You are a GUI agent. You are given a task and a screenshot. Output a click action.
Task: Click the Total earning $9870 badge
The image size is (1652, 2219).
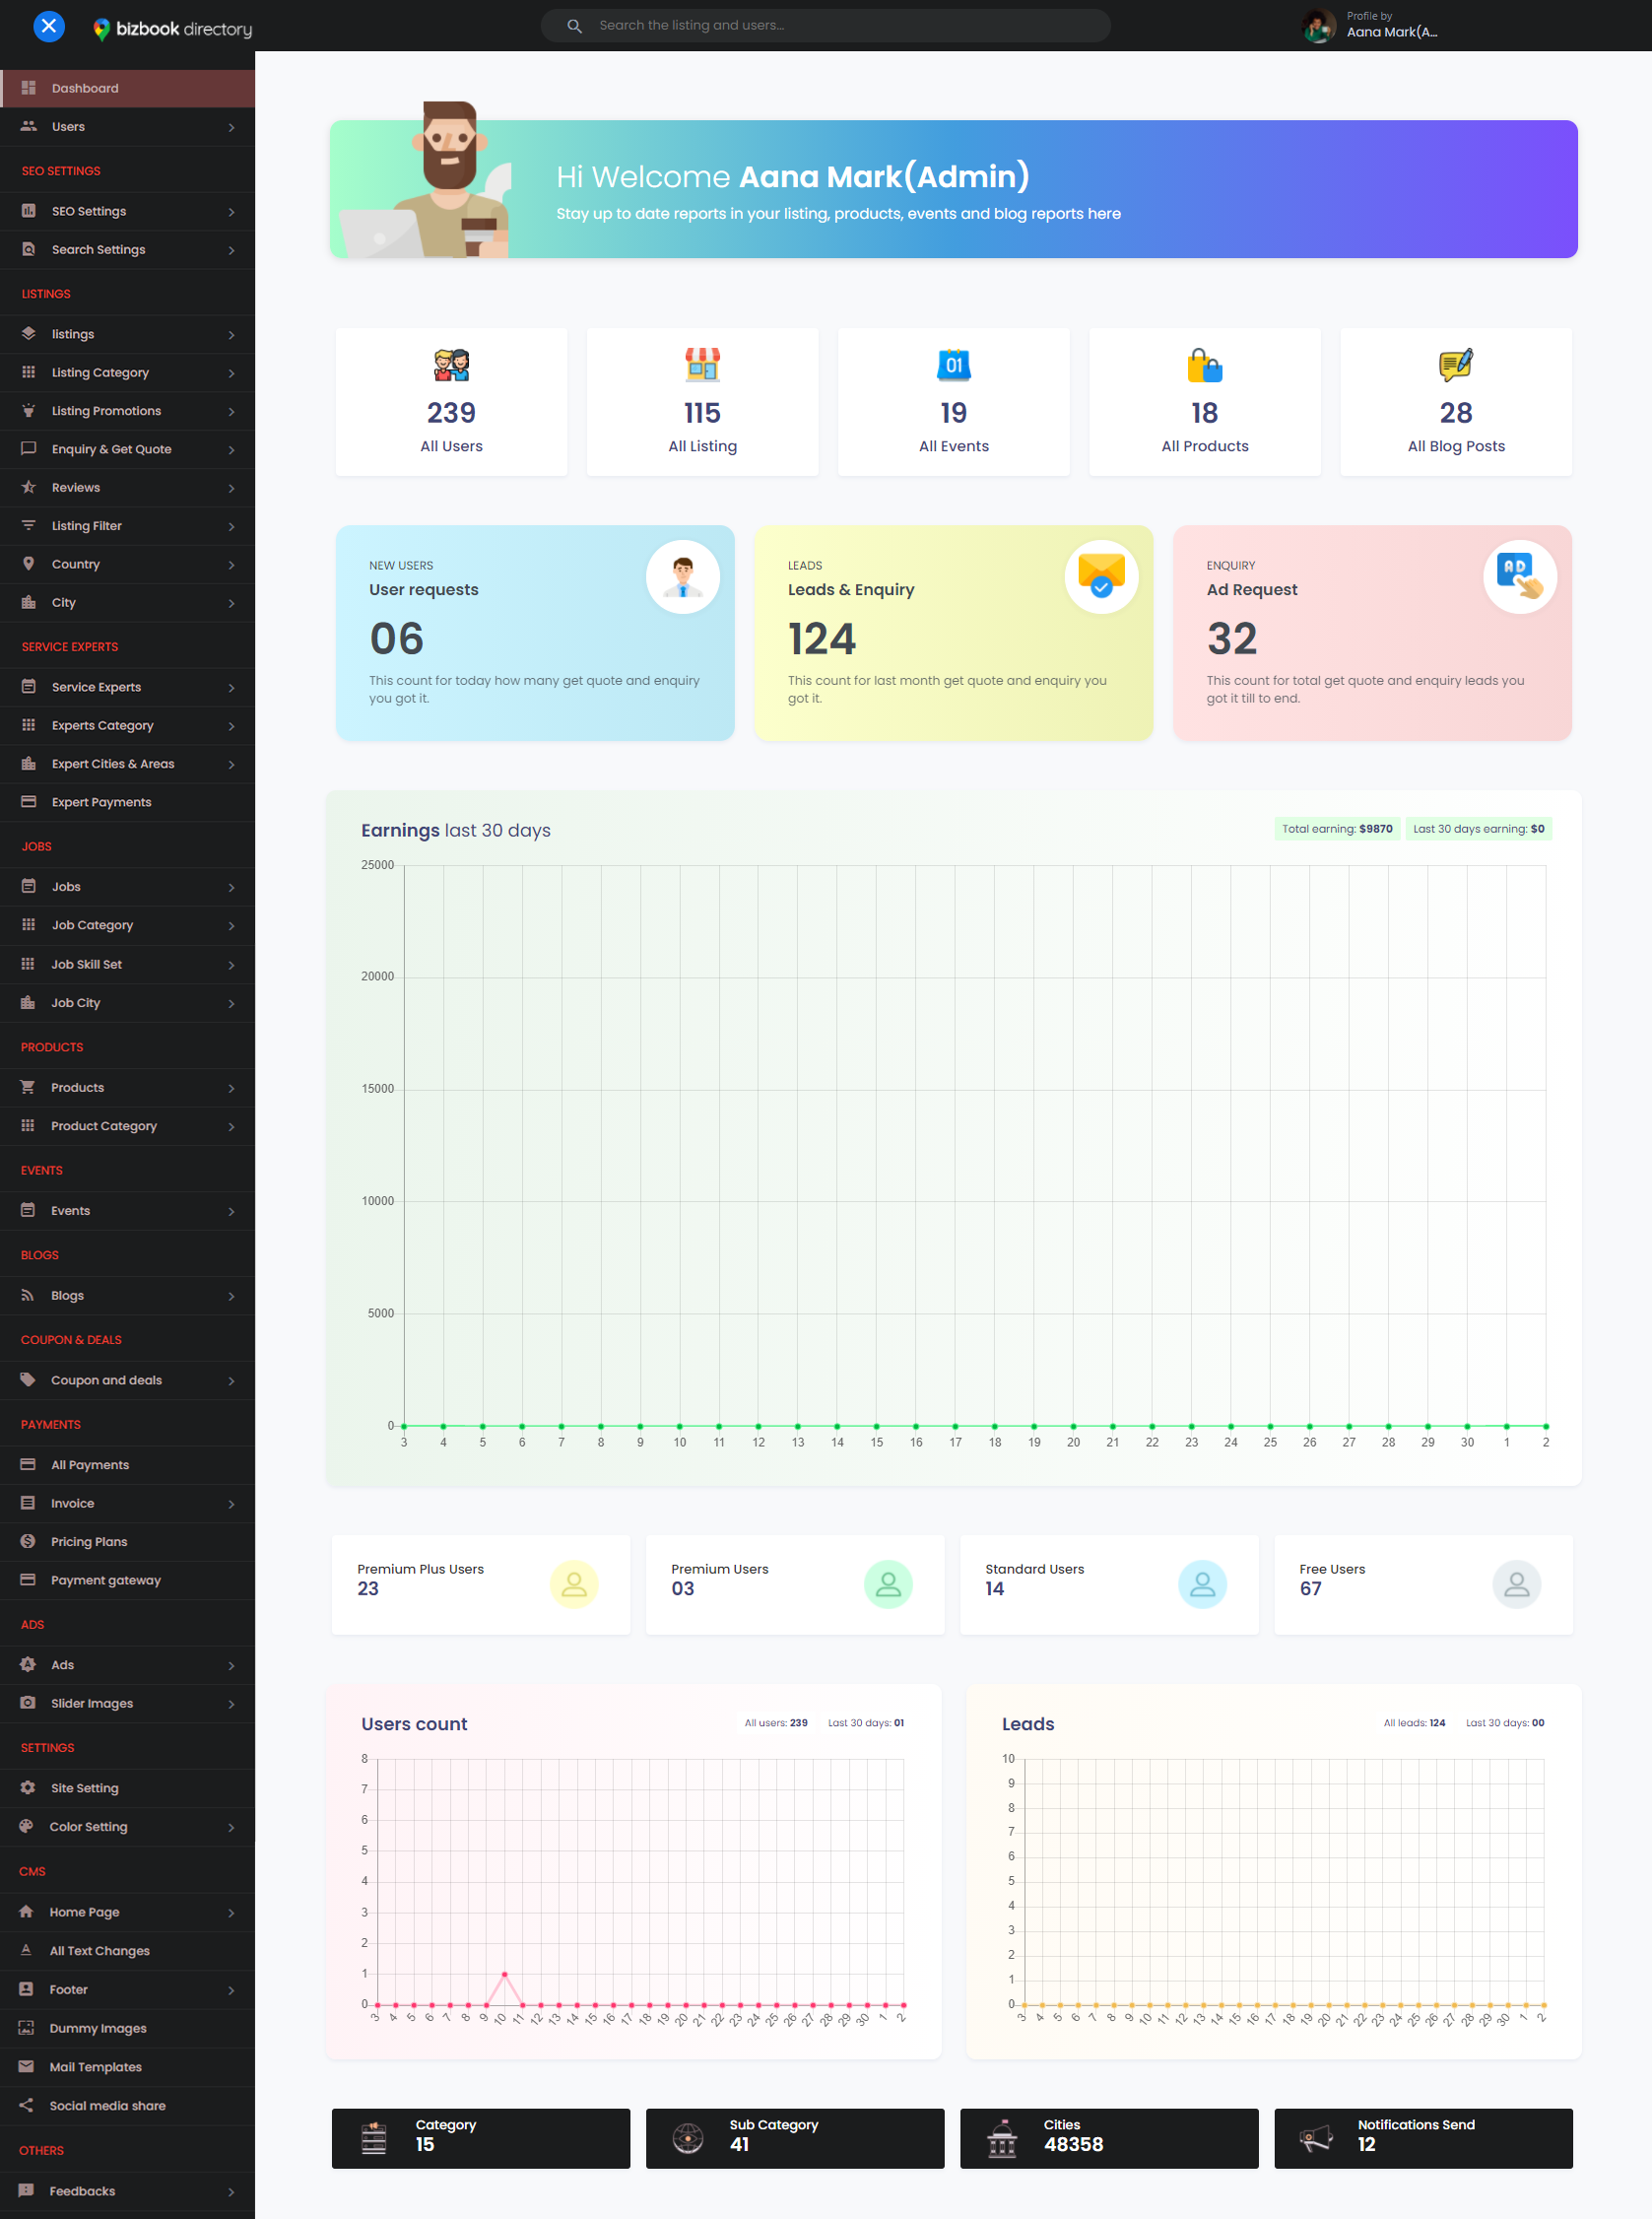[1337, 828]
